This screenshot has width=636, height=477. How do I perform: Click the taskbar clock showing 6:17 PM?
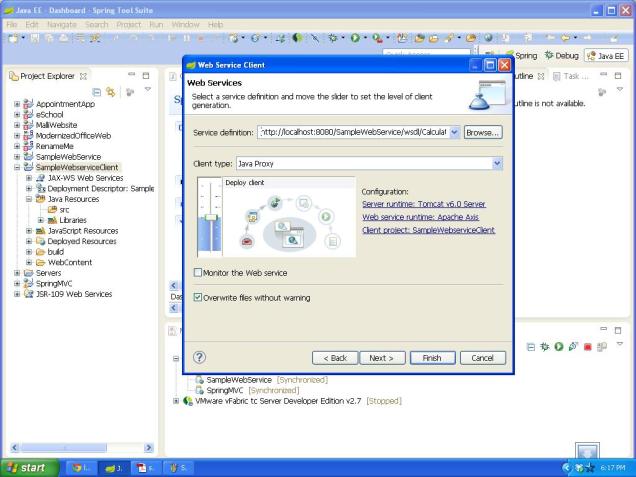613,468
